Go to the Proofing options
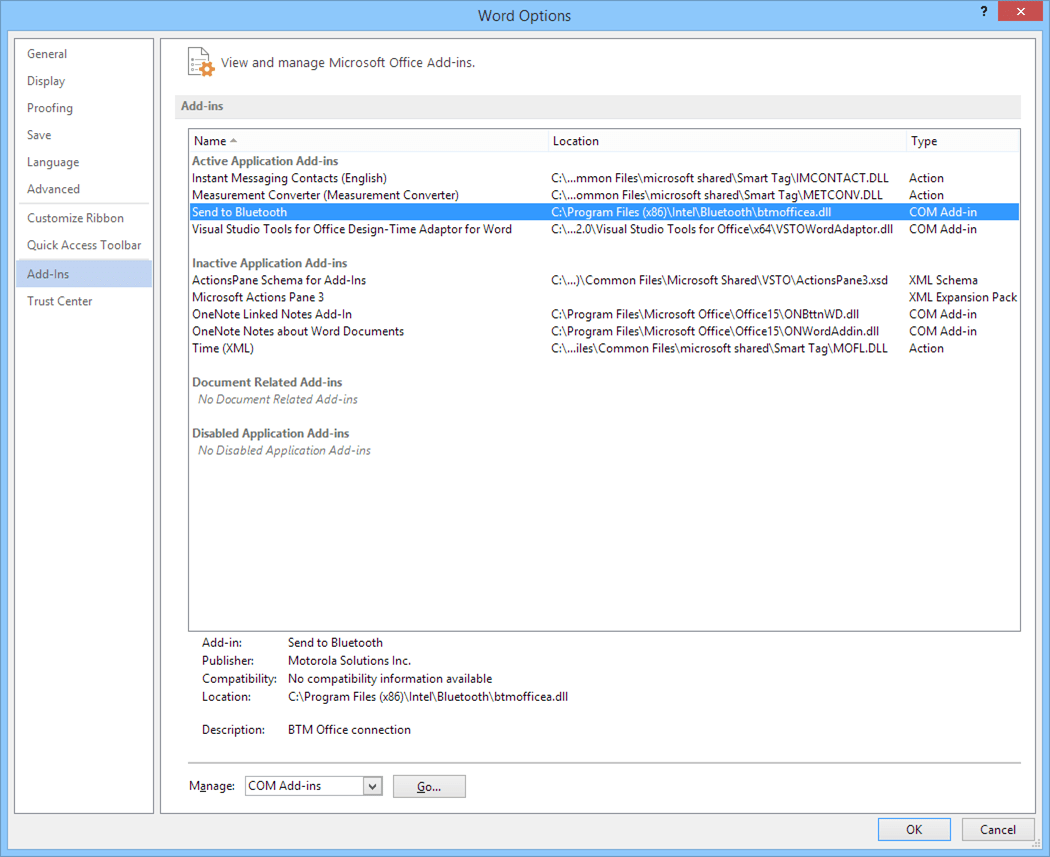The image size is (1050, 857). coord(50,108)
